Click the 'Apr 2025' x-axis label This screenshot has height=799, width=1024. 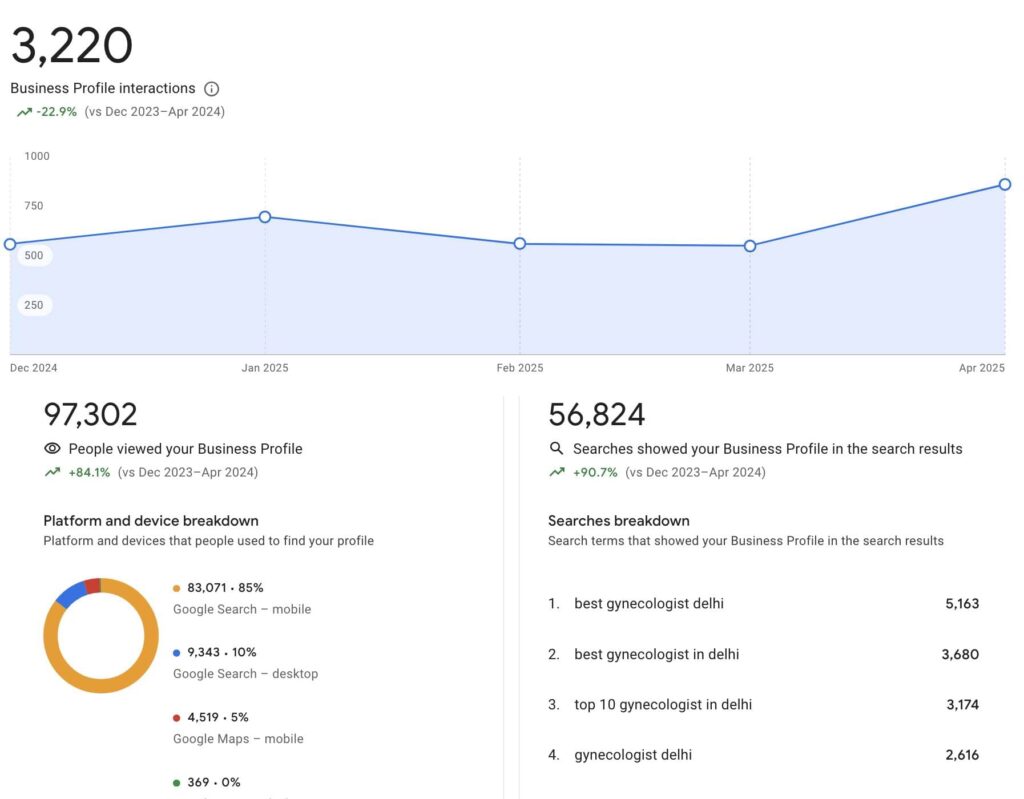point(982,368)
